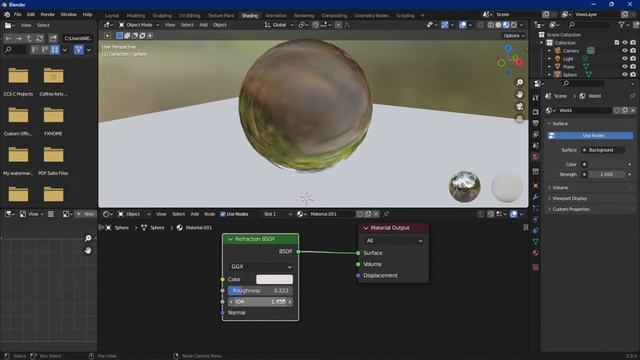Hide Camera in outliner viewport
Screen dimensions: 640x360
[x=624, y=51]
